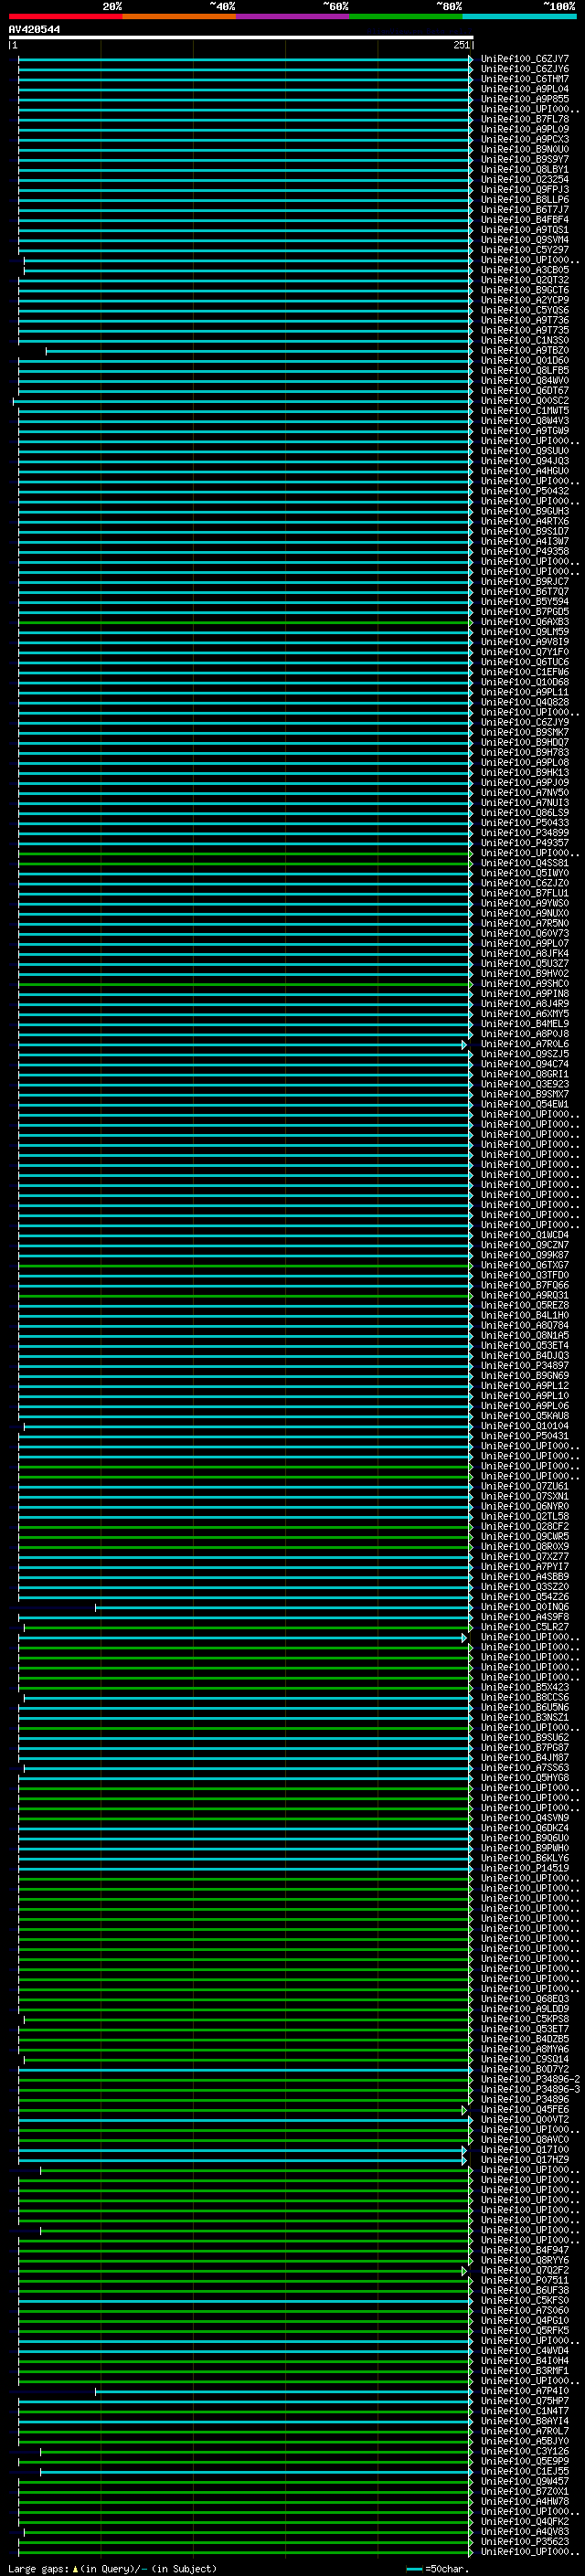Click the cyan ~100% legend segment
This screenshot has height=2576, width=585.
519,16
